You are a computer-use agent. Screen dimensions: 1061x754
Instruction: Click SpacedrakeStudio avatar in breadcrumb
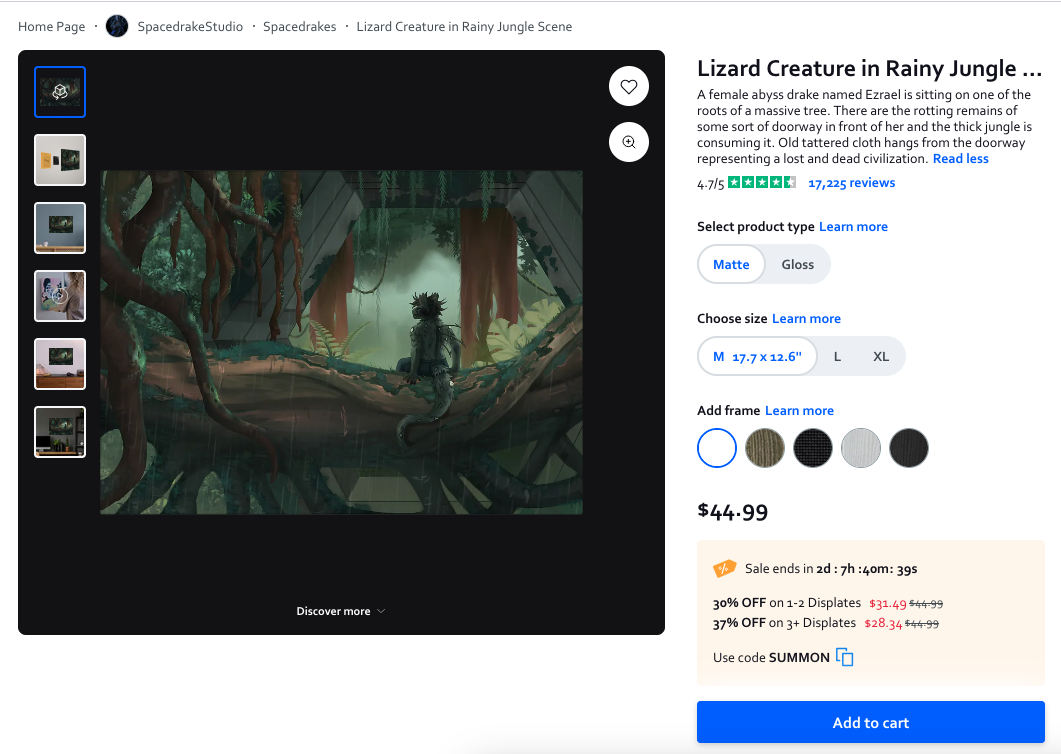[x=117, y=26]
